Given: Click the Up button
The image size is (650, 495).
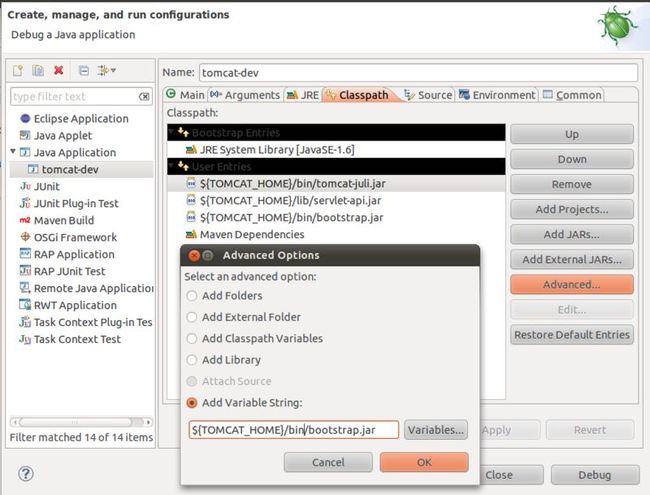Looking at the screenshot, I should (x=572, y=134).
